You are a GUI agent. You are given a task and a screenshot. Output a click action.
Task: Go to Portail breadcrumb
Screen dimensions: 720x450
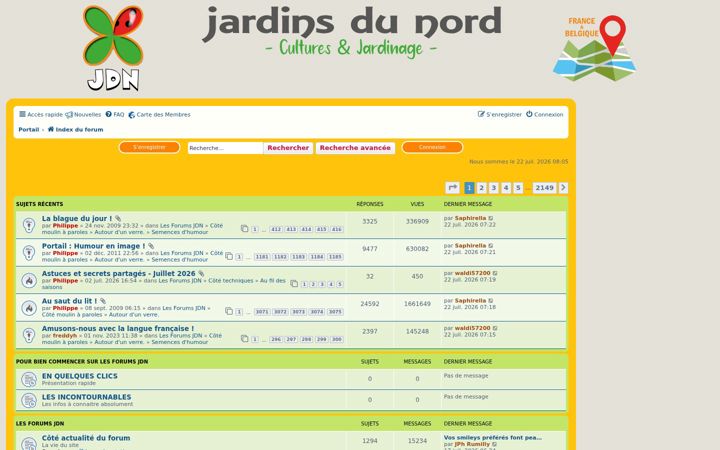click(28, 129)
